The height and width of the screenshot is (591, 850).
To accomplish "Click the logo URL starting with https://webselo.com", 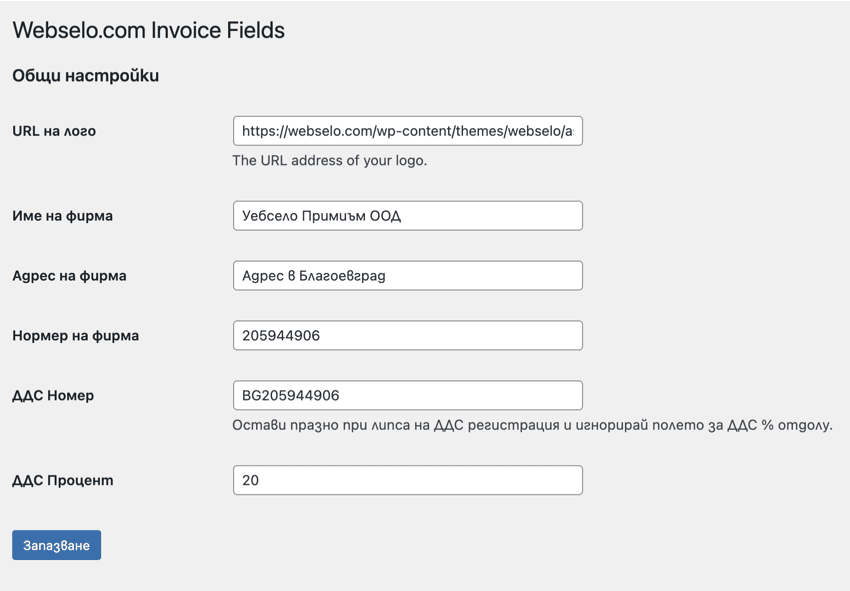I will (x=407, y=131).
